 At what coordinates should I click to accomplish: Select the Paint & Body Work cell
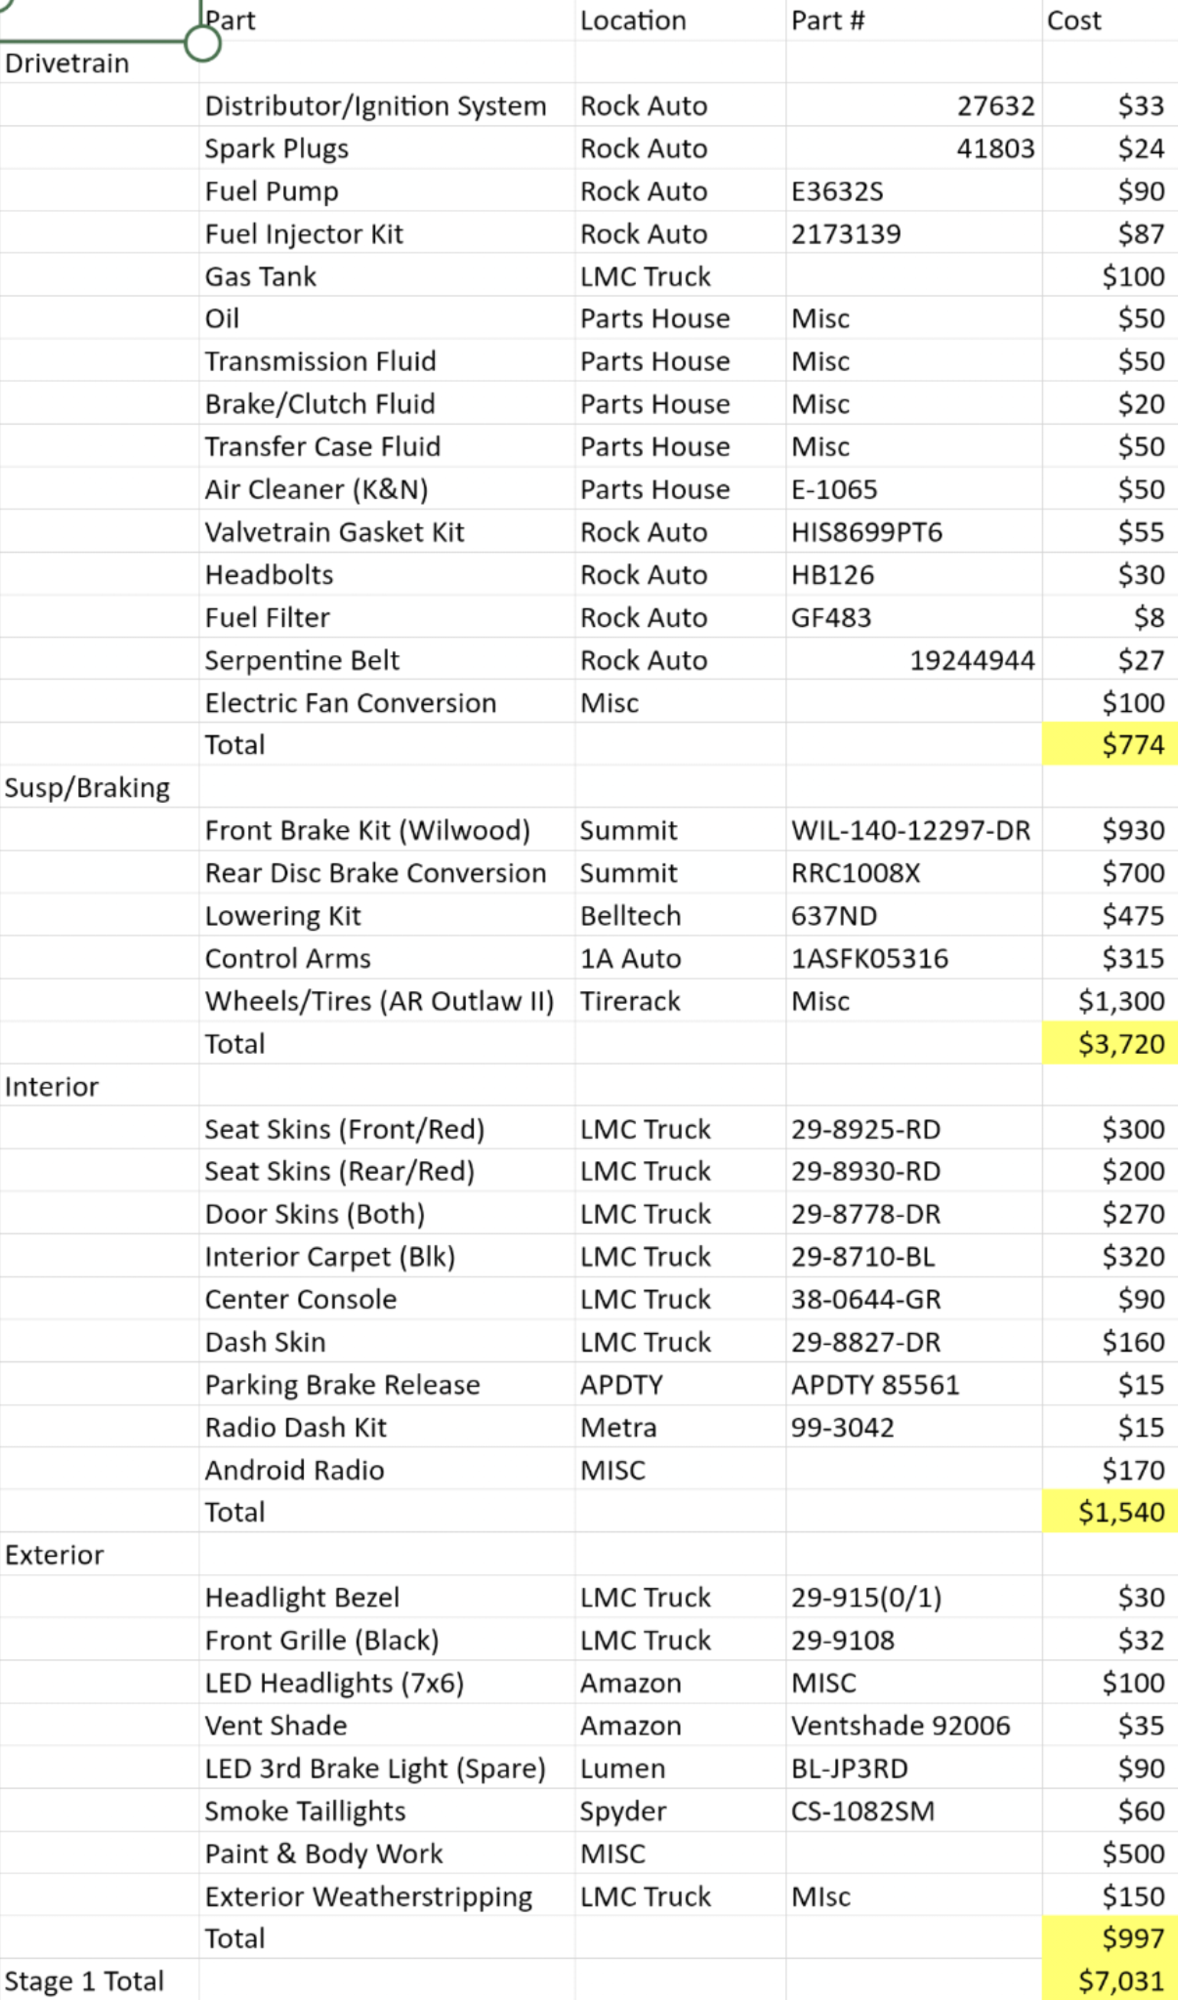coord(323,1854)
